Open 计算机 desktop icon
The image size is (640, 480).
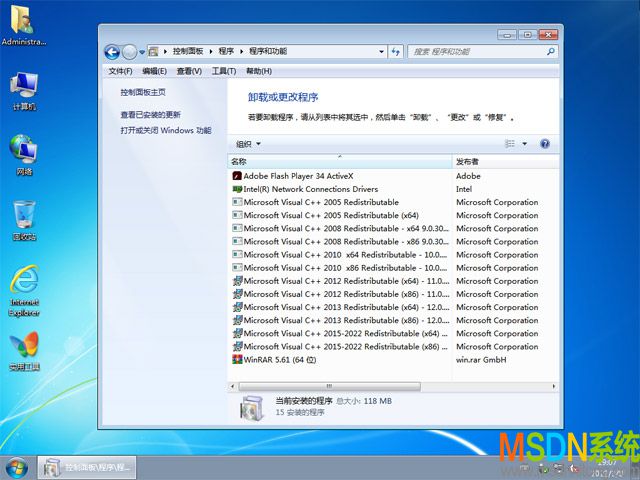coord(24,91)
